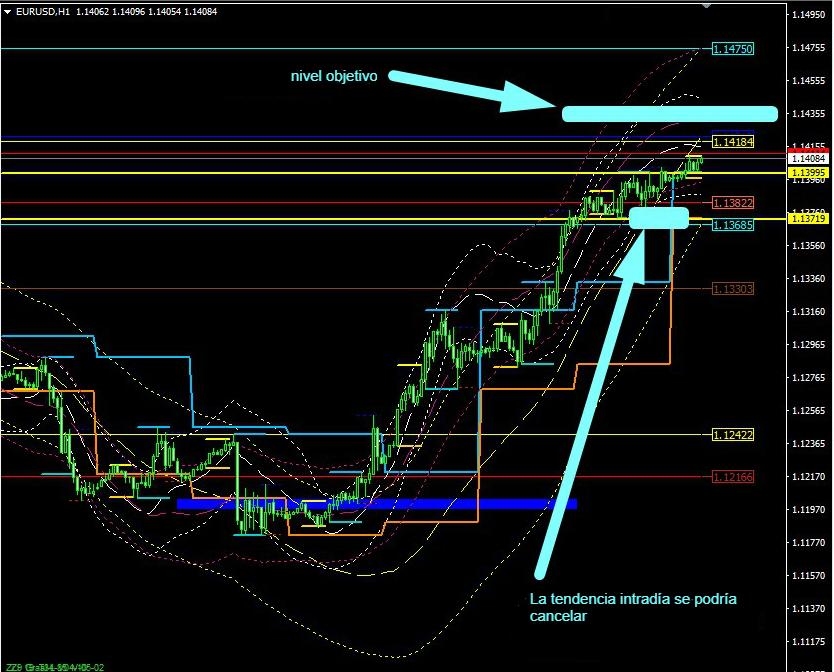Select 1.11175 on the price scale

(x=808, y=642)
